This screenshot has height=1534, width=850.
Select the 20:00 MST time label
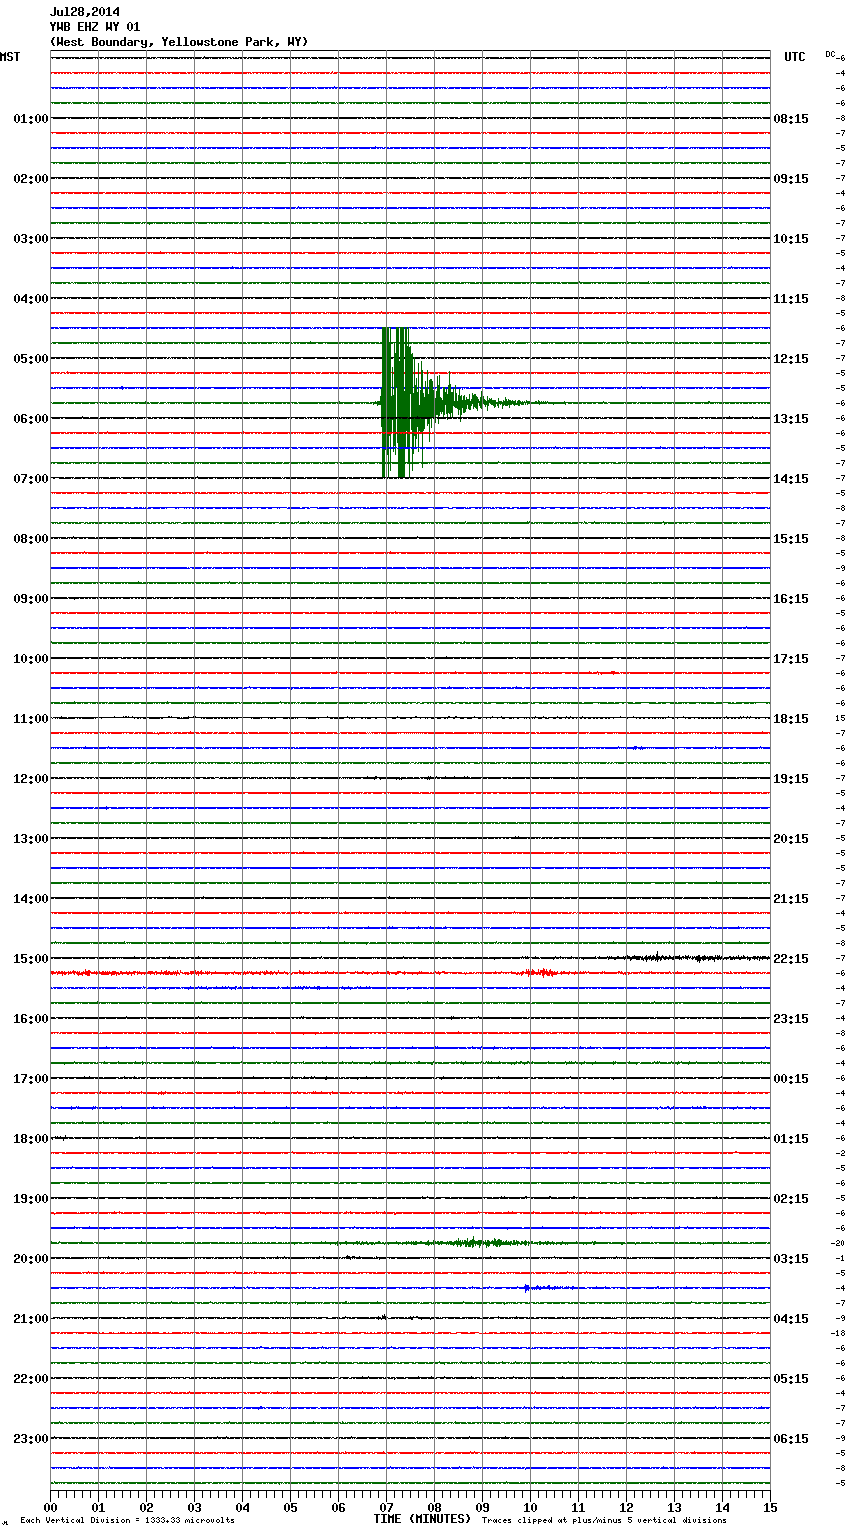pos(31,1259)
